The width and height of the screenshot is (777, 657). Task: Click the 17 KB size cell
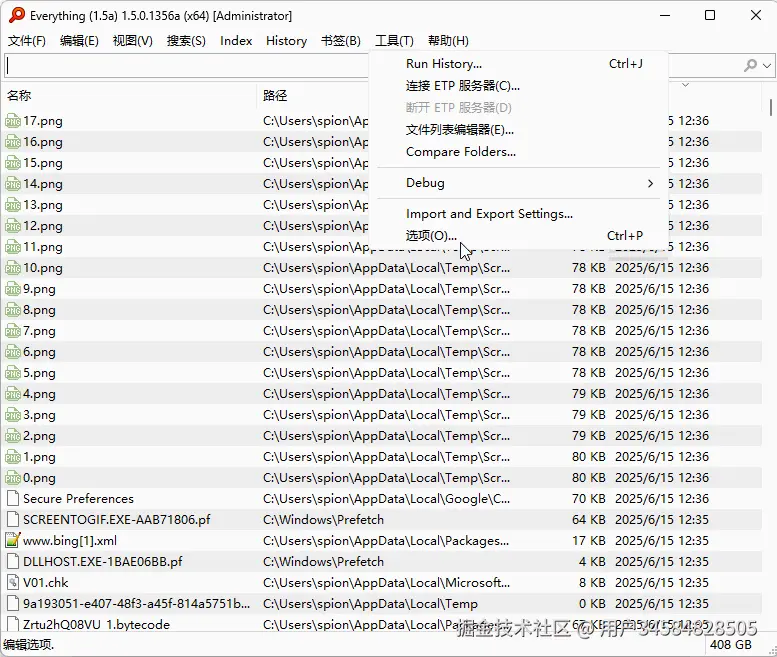click(589, 541)
